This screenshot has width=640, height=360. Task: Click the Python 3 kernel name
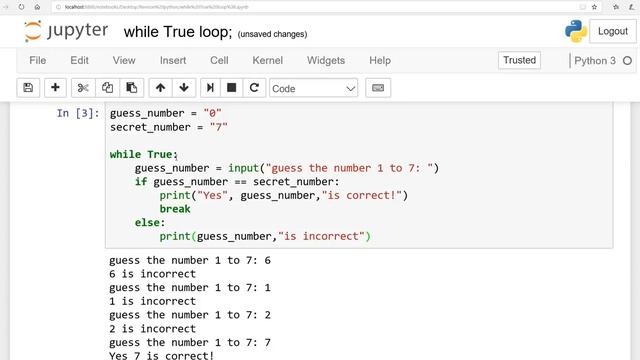595,61
